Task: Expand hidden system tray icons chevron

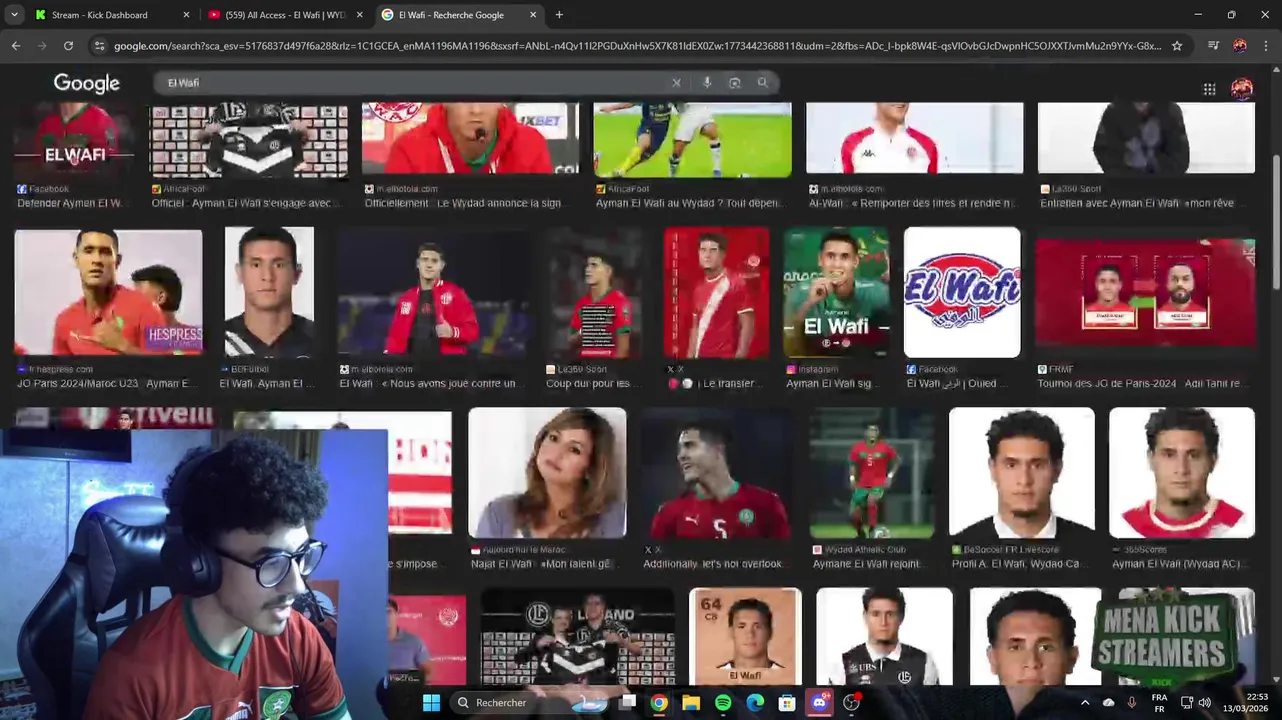Action: point(1085,703)
